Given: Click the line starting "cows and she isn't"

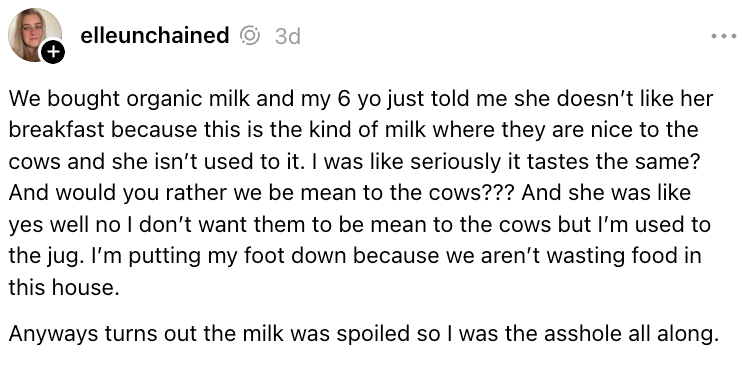Looking at the screenshot, I should click(354, 162).
